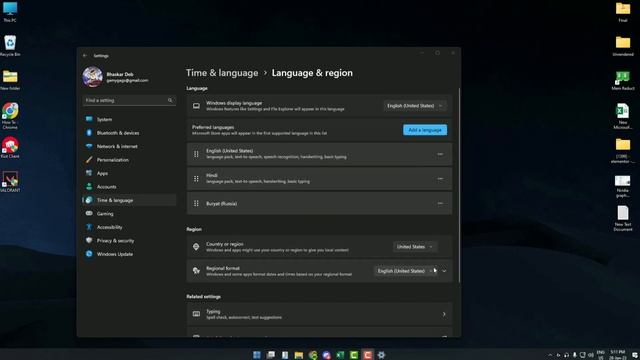Viewport: 640px width, 360px height.
Task: Expand the Regional format row chevron
Action: pos(444,271)
